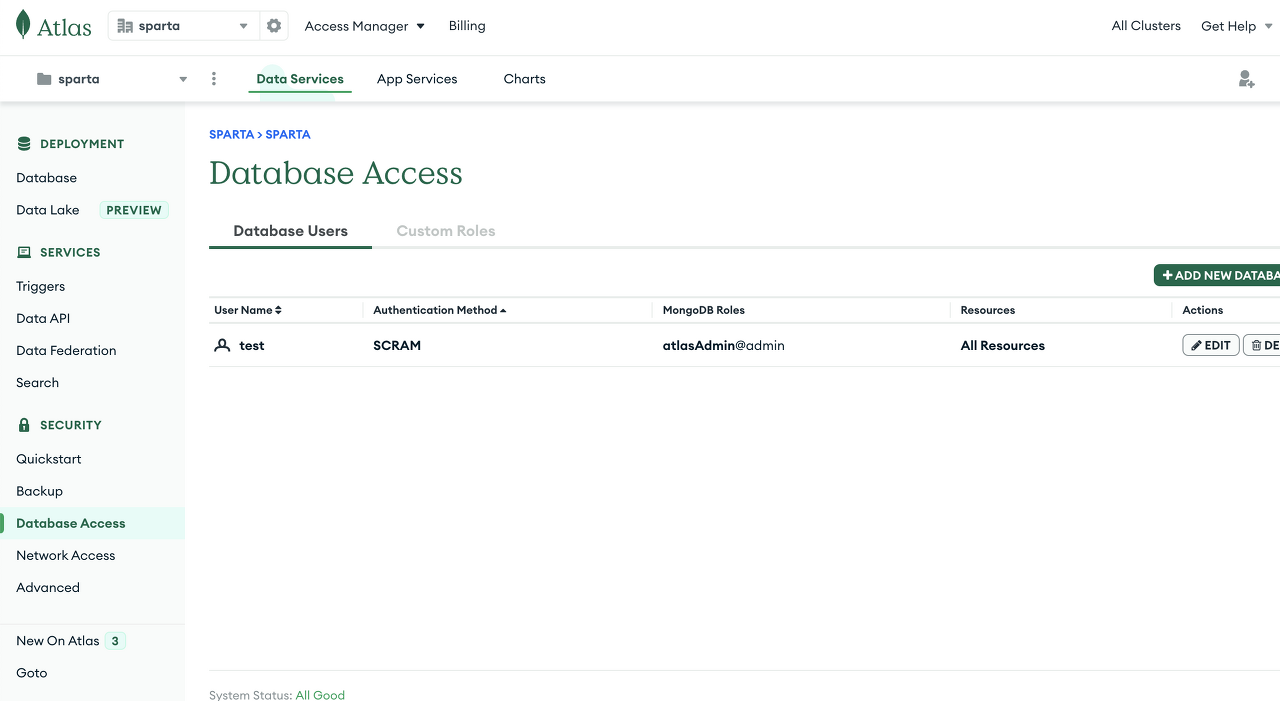Click the MongoDB Roles column header
The image size is (1280, 701).
click(x=704, y=310)
